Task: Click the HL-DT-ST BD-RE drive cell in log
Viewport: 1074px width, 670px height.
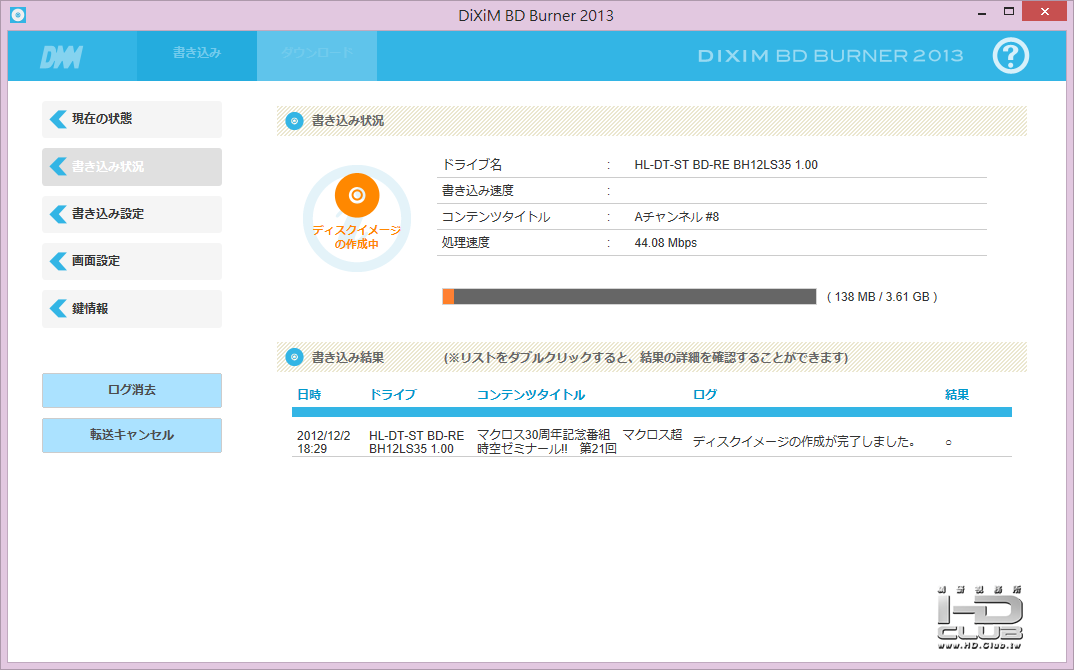Action: [x=416, y=442]
